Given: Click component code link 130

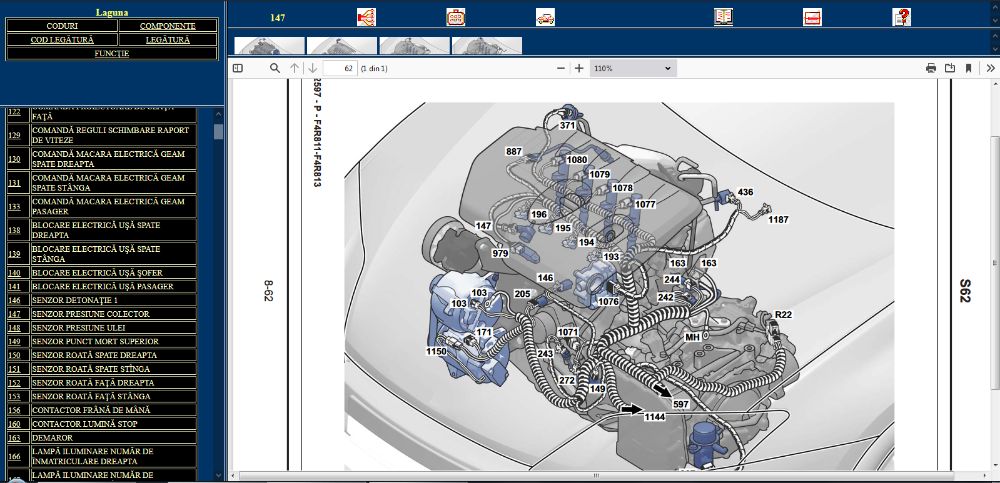Looking at the screenshot, I should [x=14, y=160].
